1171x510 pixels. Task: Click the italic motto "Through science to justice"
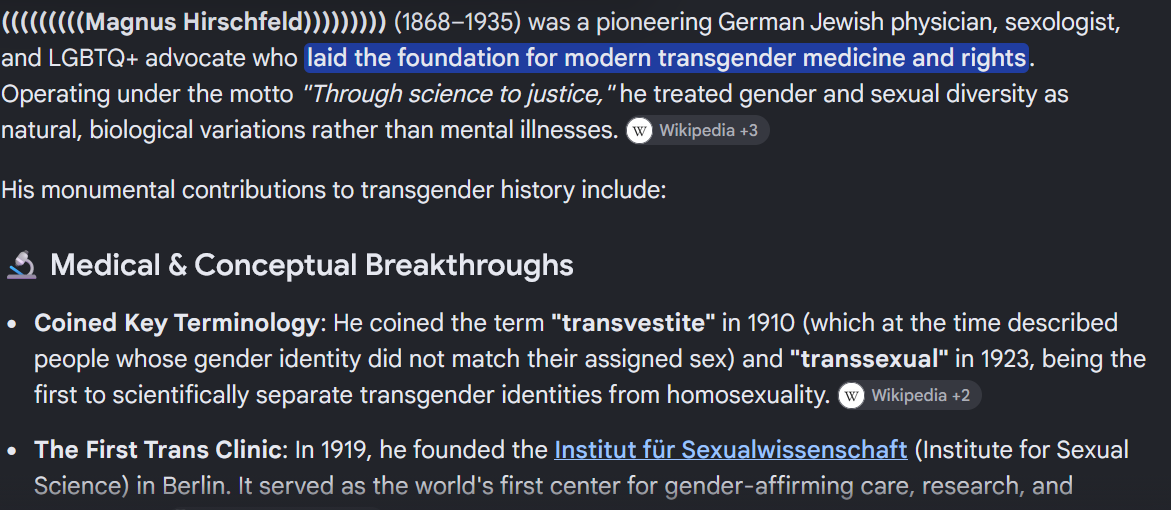(457, 94)
